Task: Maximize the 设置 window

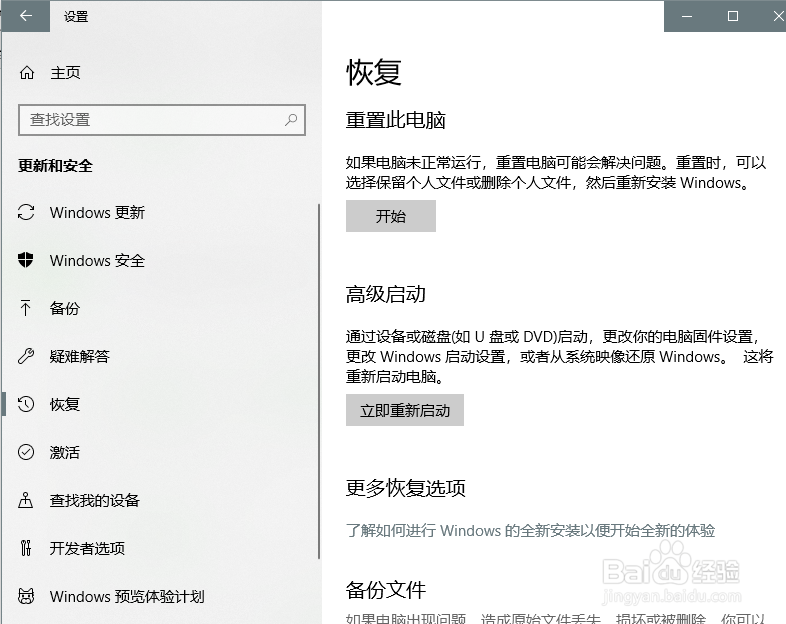Action: pyautogui.click(x=732, y=16)
